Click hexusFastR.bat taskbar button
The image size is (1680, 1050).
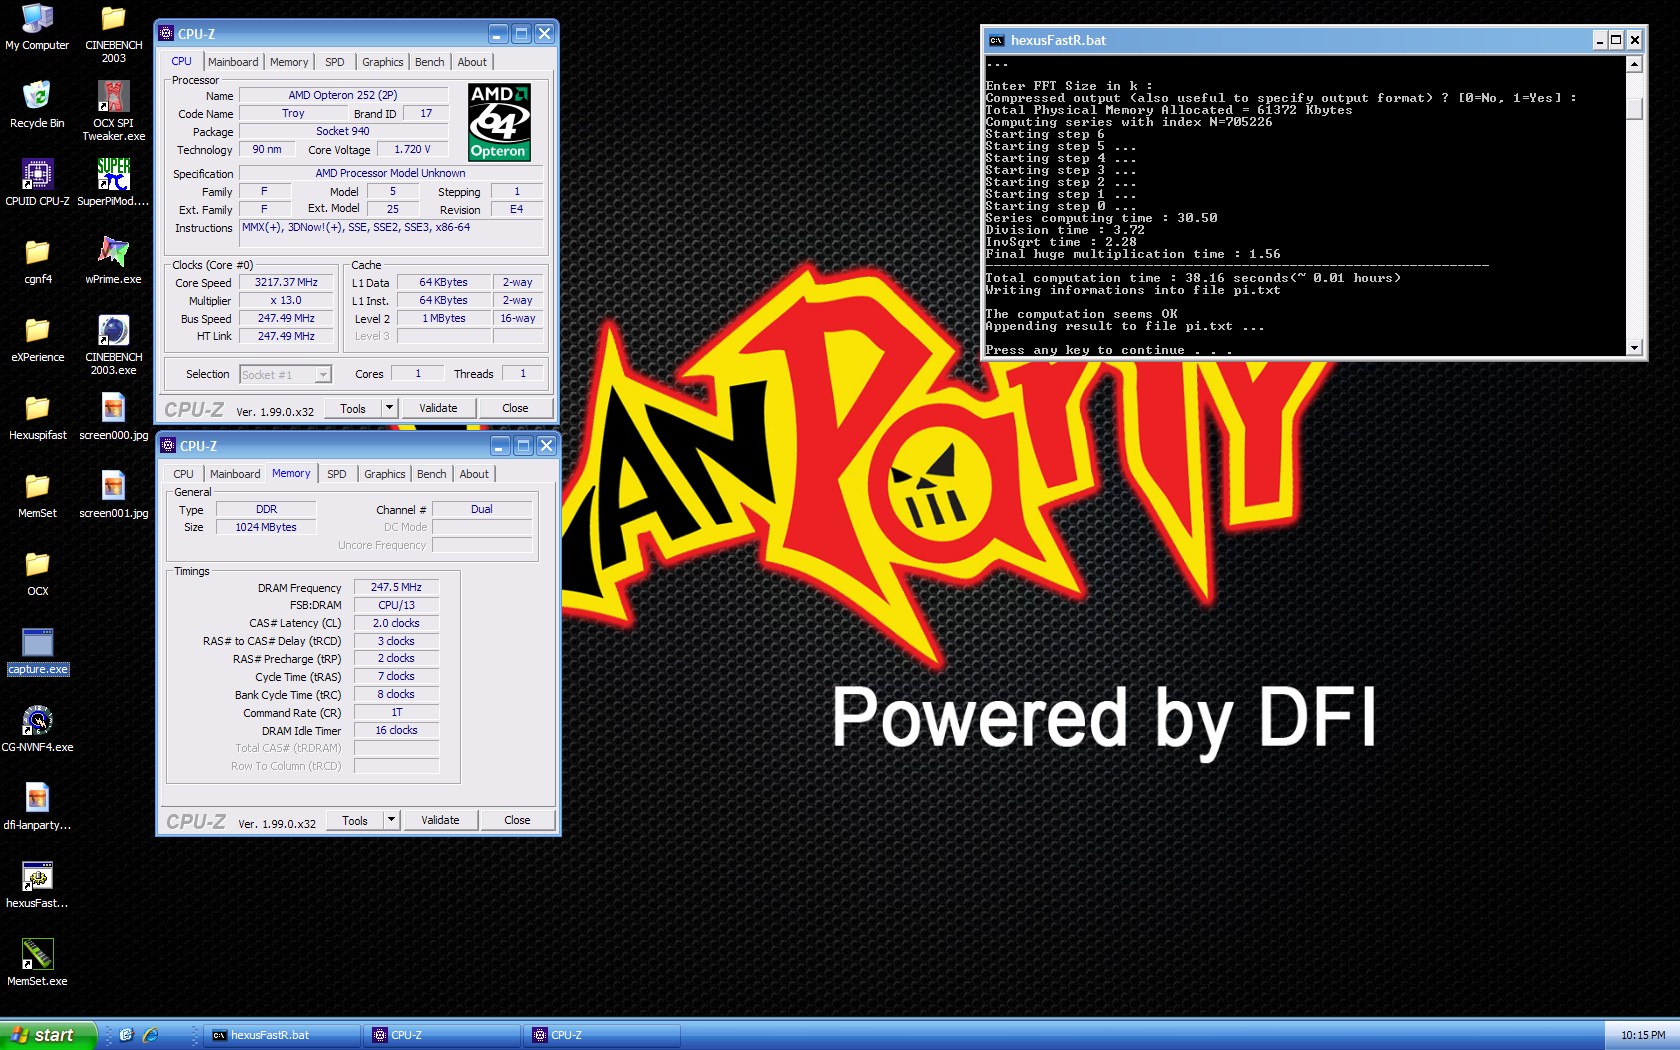point(282,1035)
